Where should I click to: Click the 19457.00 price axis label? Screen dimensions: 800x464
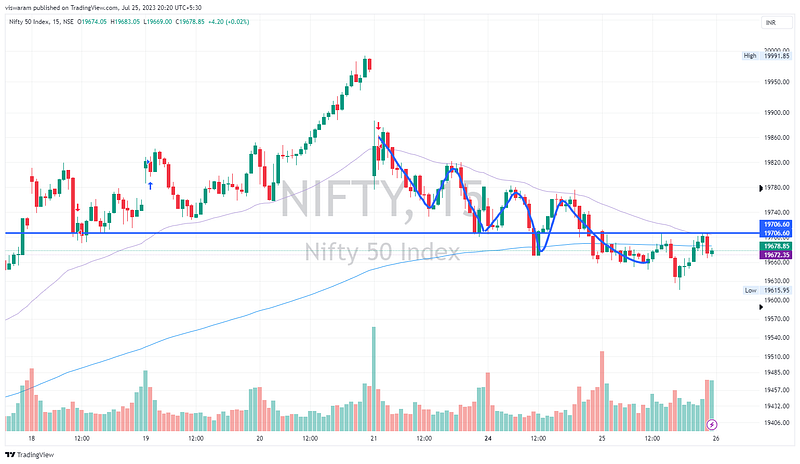[x=777, y=390]
